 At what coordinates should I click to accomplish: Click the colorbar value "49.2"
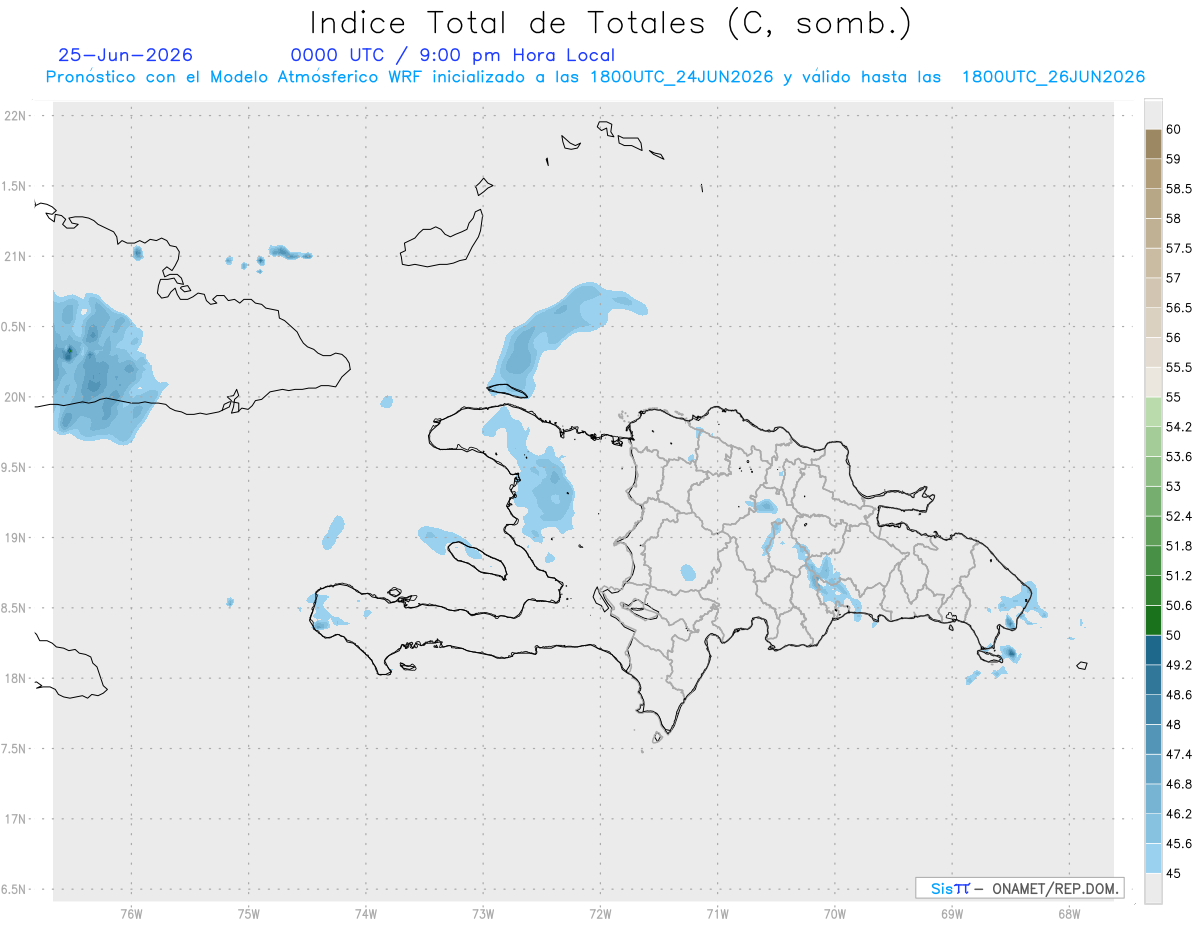point(1179,665)
